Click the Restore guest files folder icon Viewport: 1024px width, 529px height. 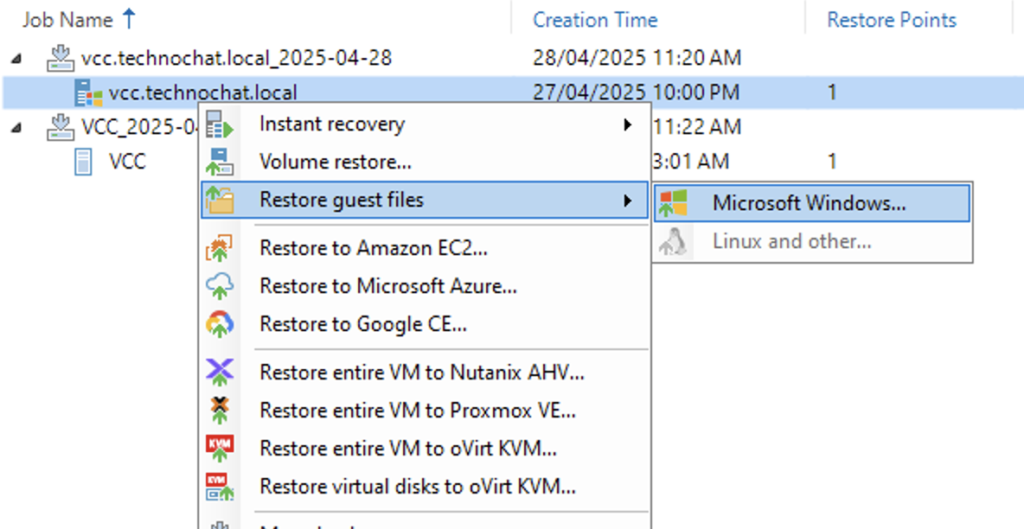click(219, 200)
